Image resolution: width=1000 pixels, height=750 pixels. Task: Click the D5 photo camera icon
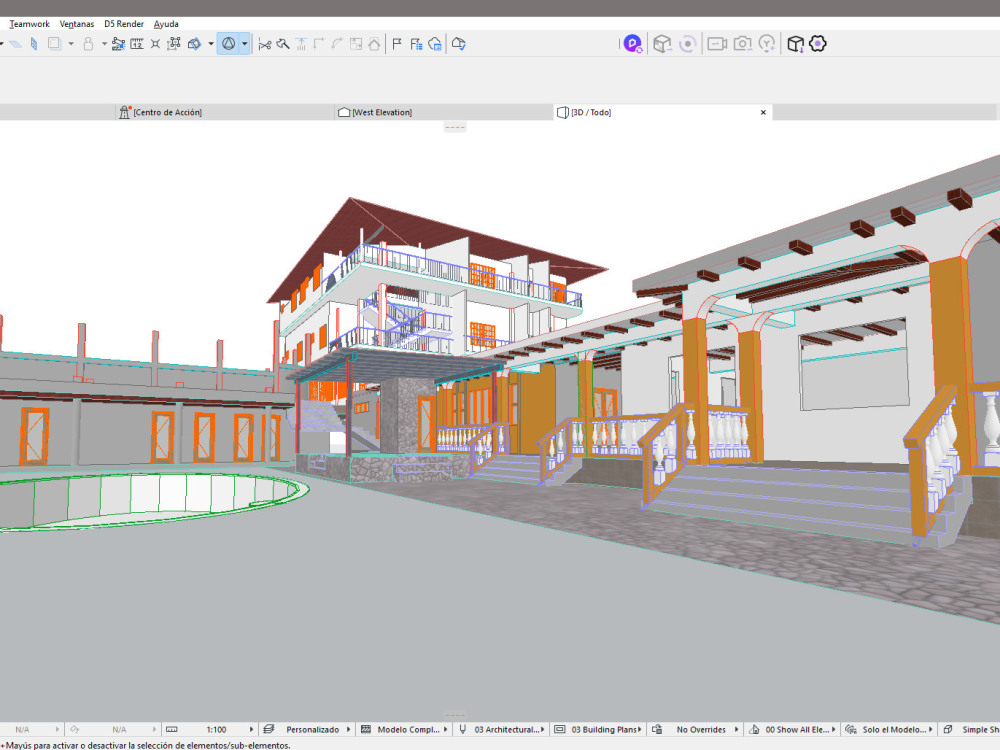(742, 44)
